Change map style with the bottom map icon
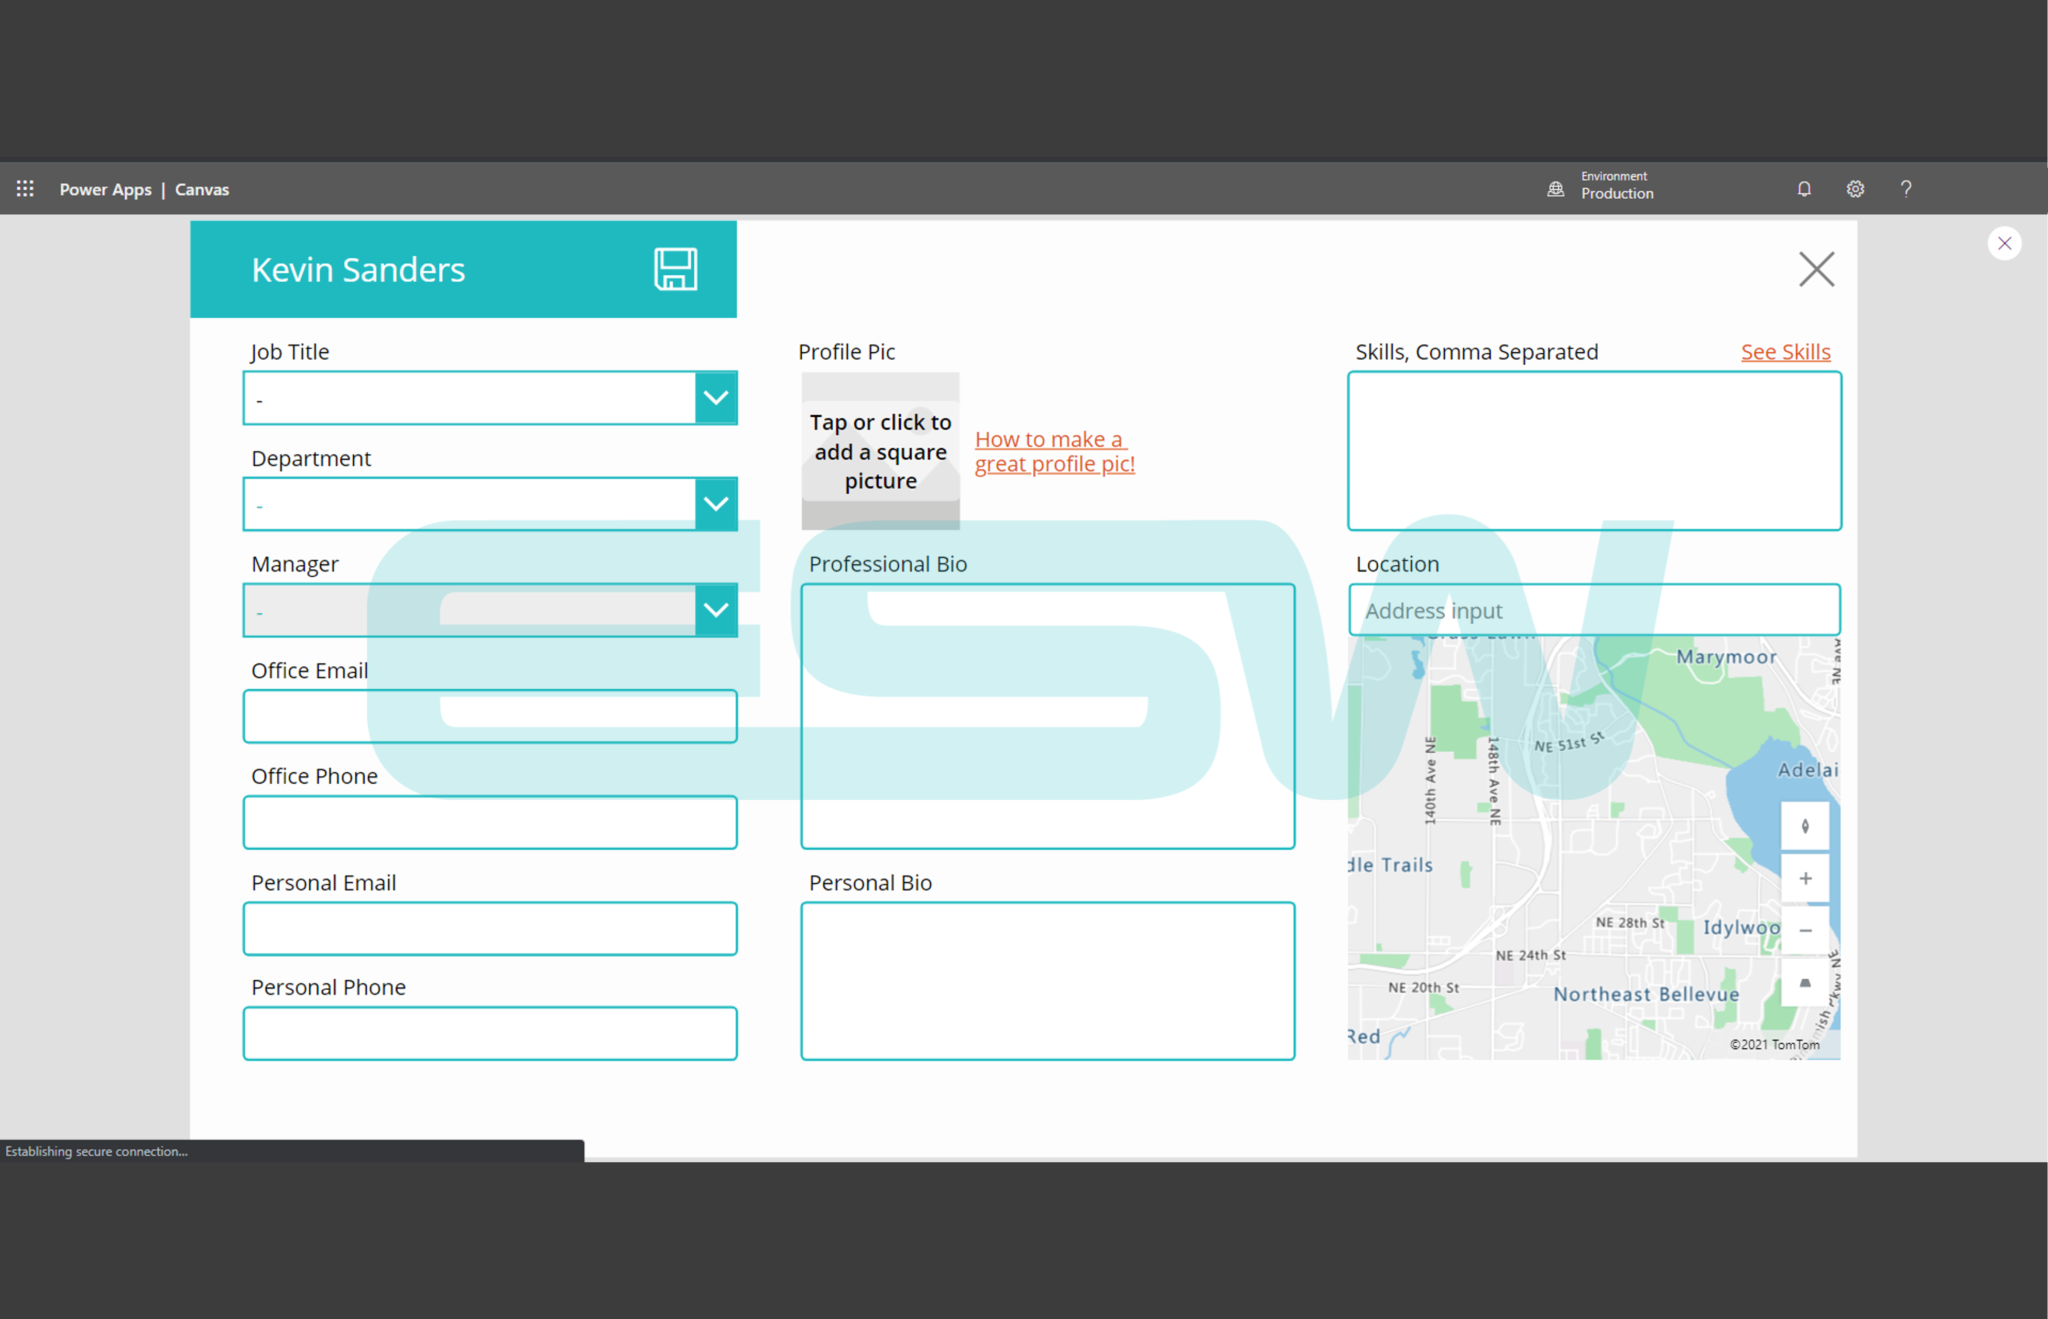Screen dimensions: 2048x1319 tap(1805, 984)
